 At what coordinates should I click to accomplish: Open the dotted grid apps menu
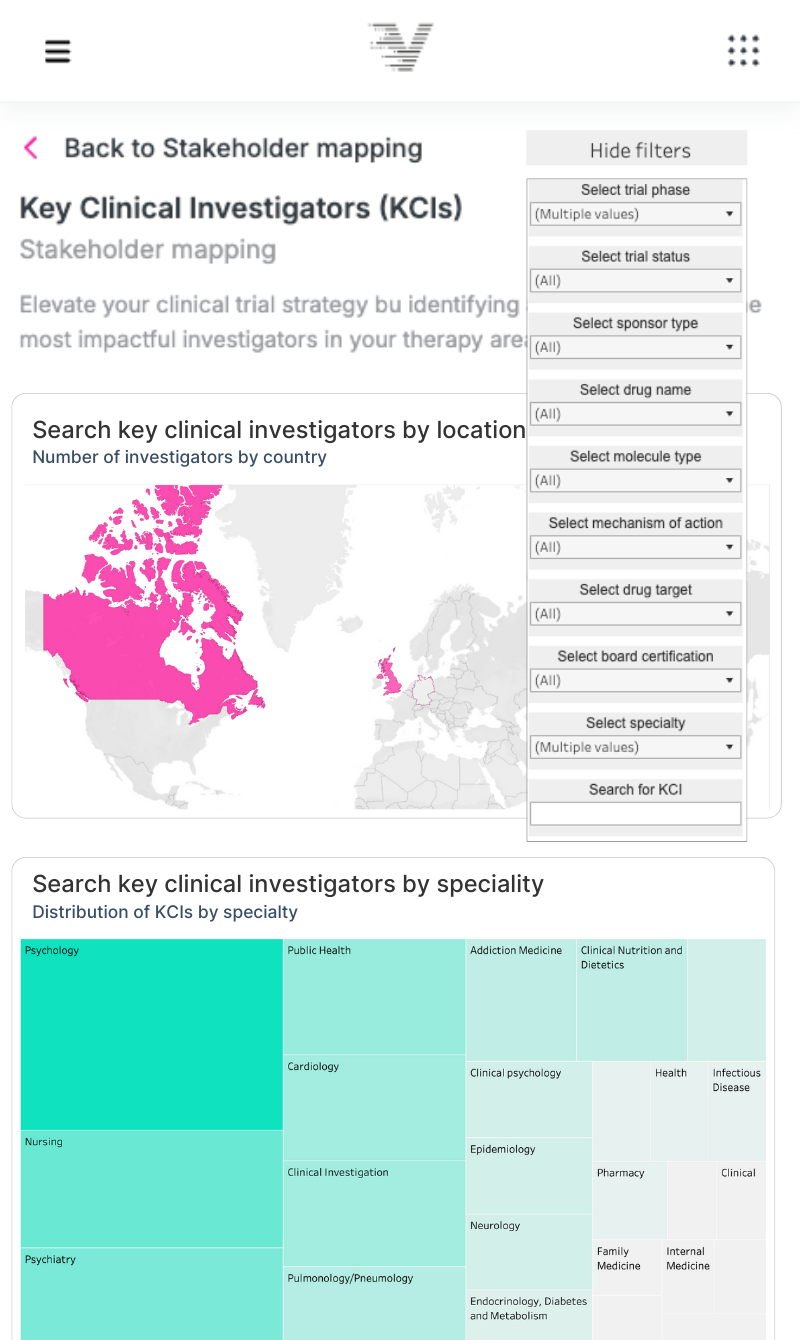click(743, 50)
